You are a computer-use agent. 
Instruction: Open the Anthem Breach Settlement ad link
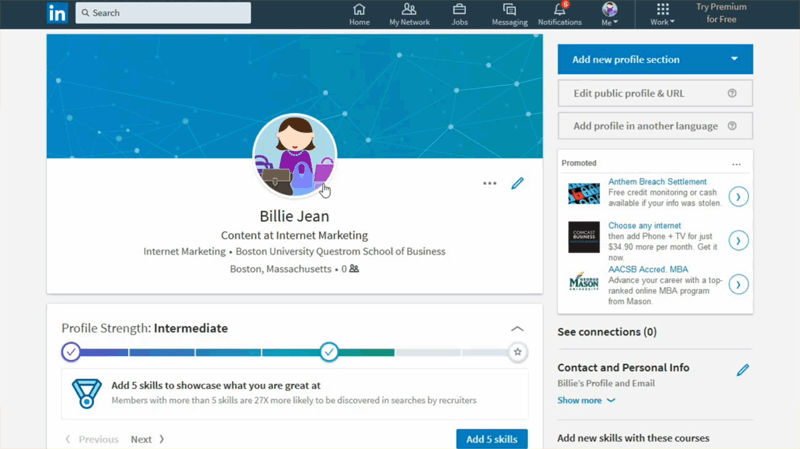pyautogui.click(x=657, y=182)
